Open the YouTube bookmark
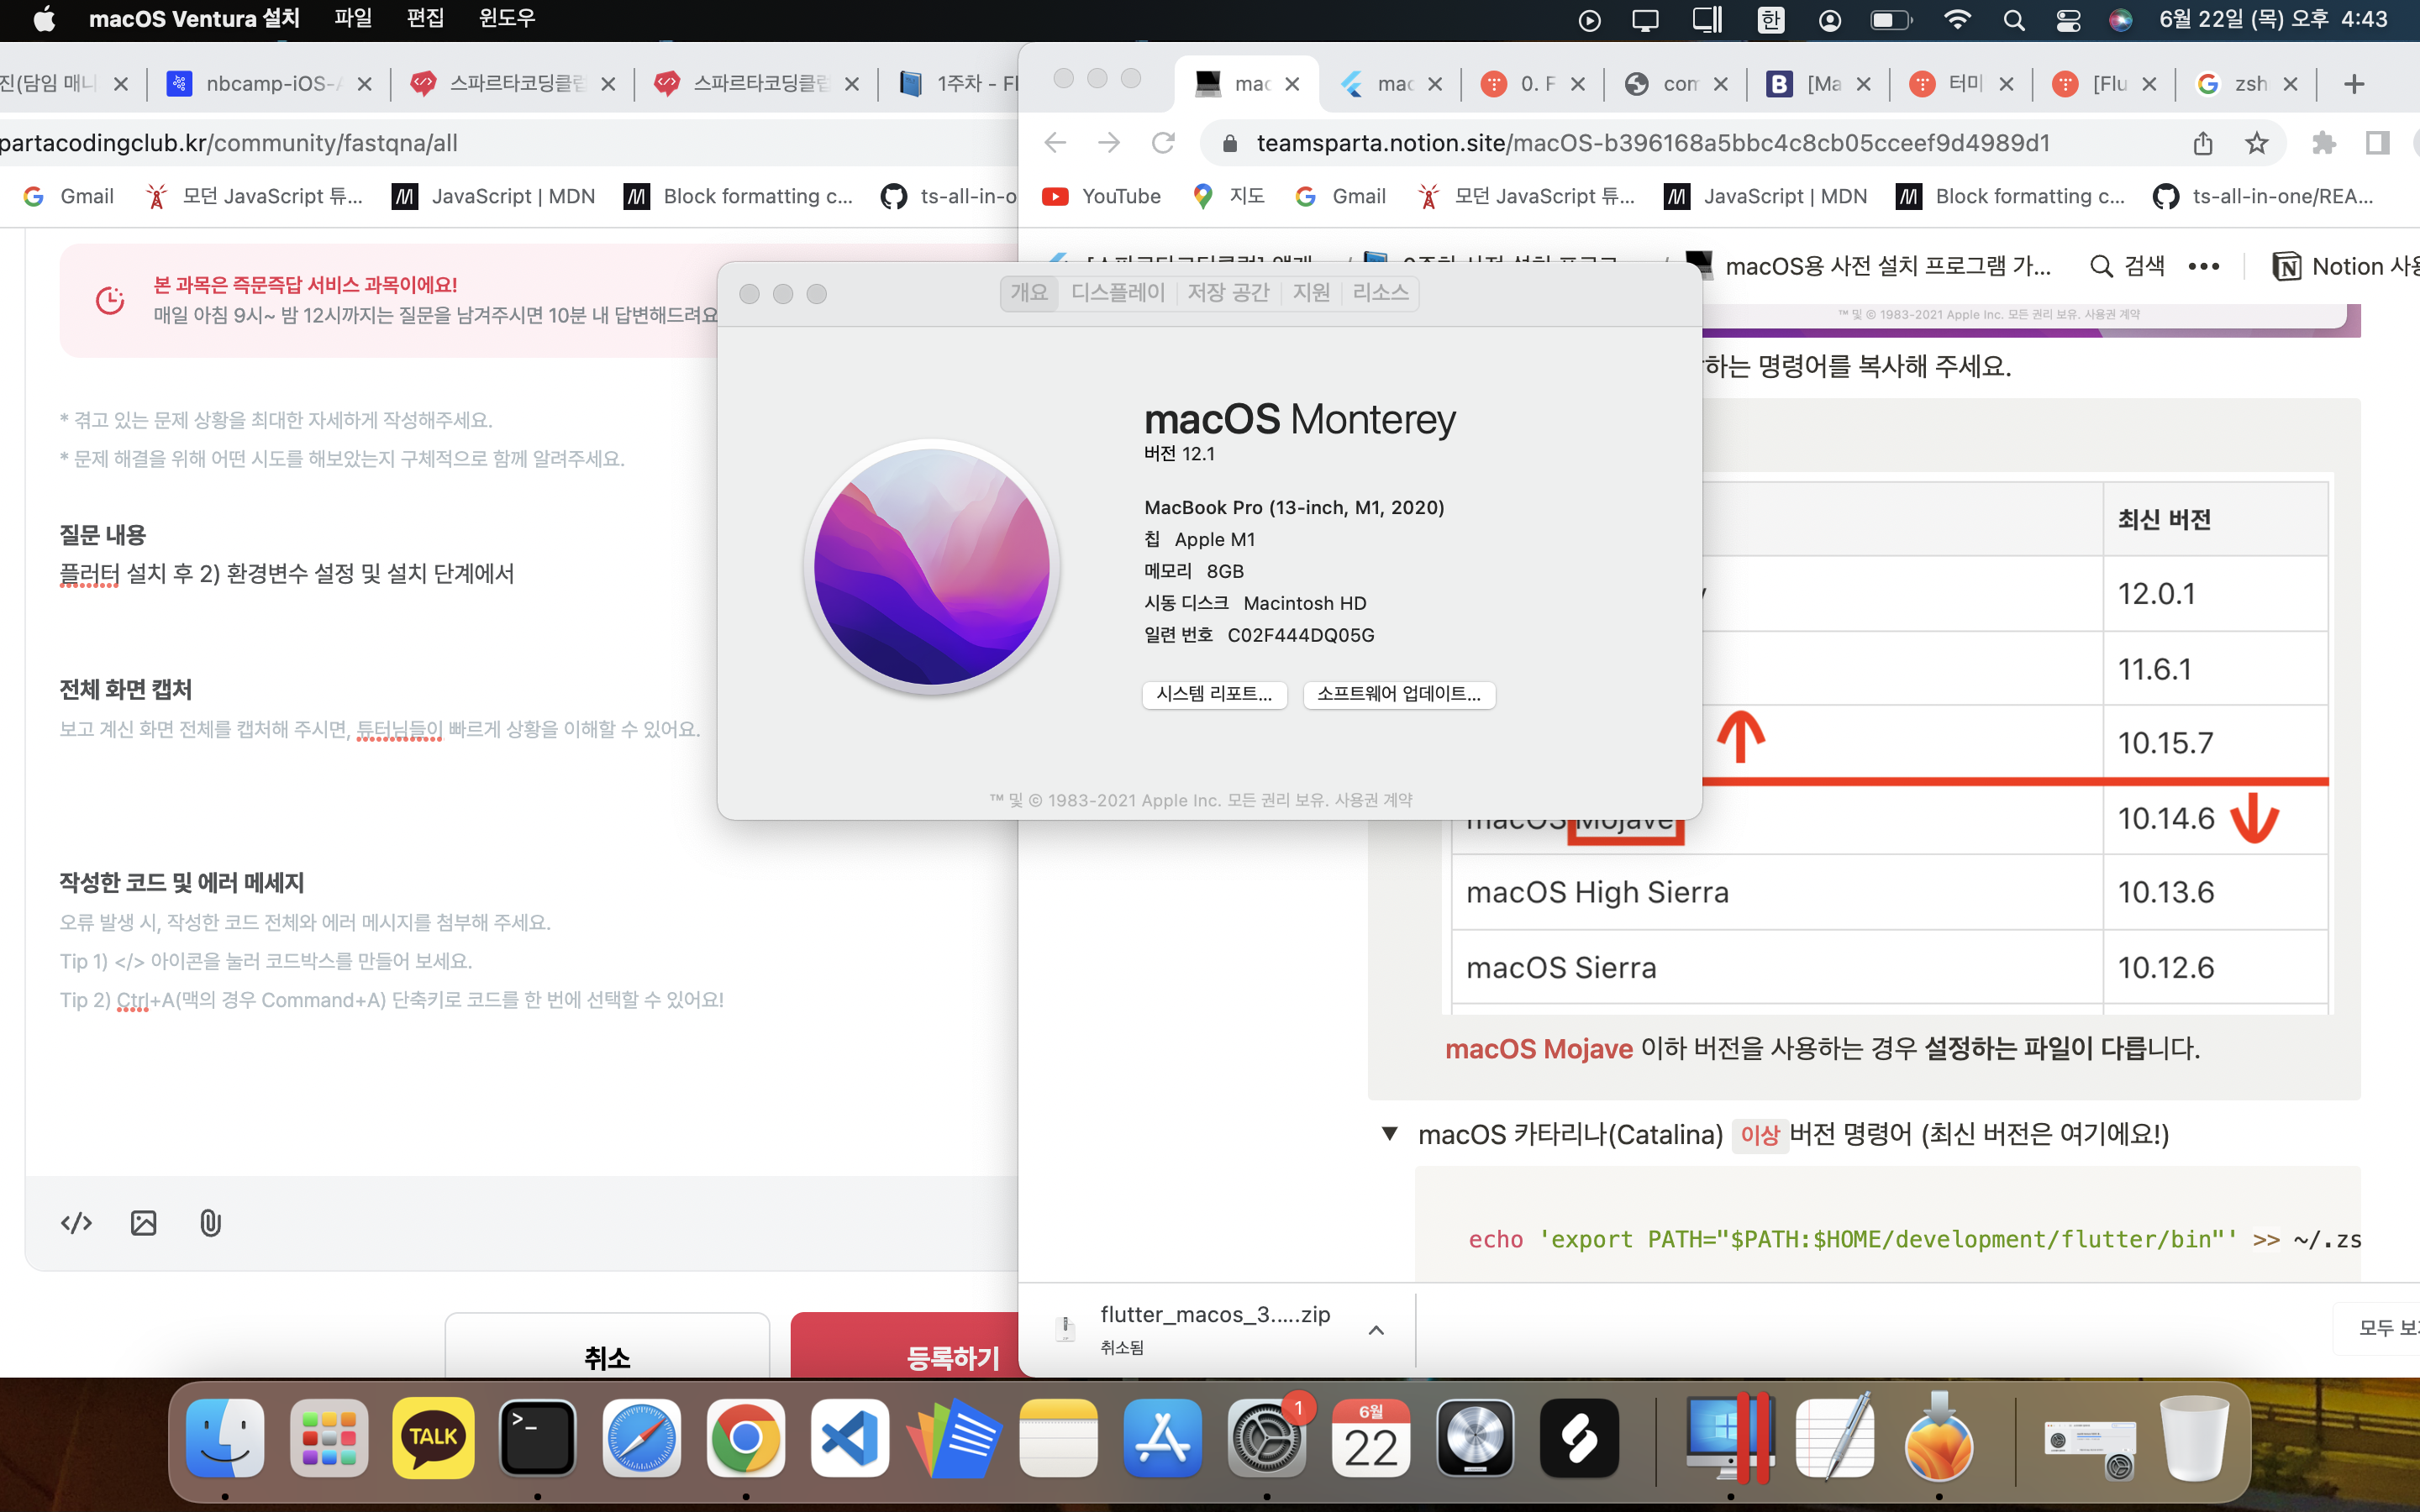 click(1102, 196)
